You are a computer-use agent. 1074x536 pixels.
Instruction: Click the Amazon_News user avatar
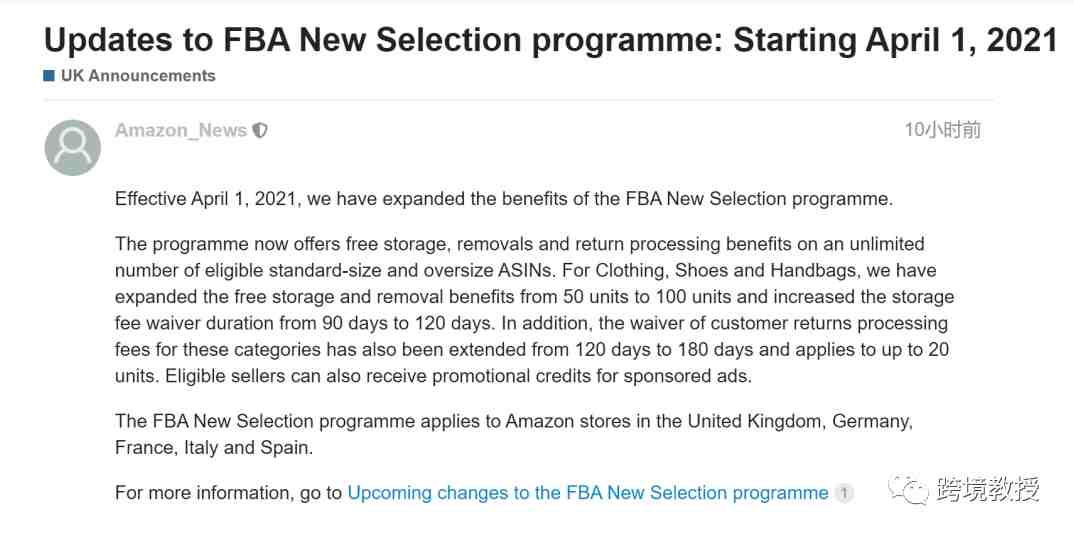(73, 148)
